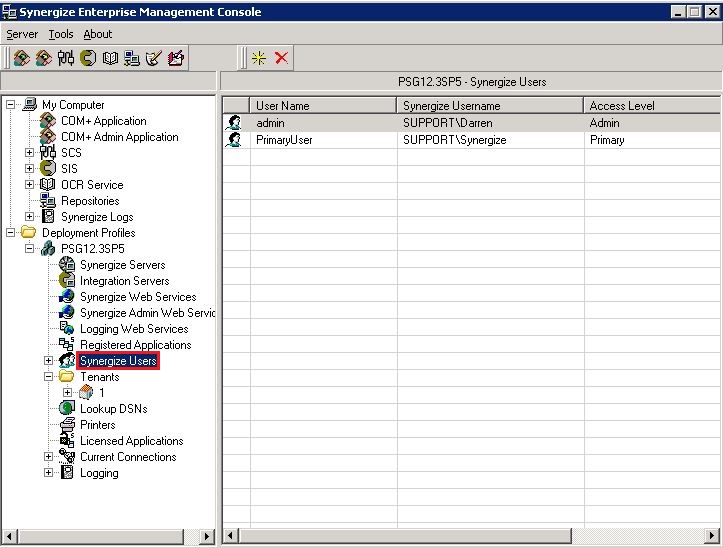This screenshot has height=548, width=723.
Task: Click the COM+ Admin Application toolbar icon
Action: [44, 58]
